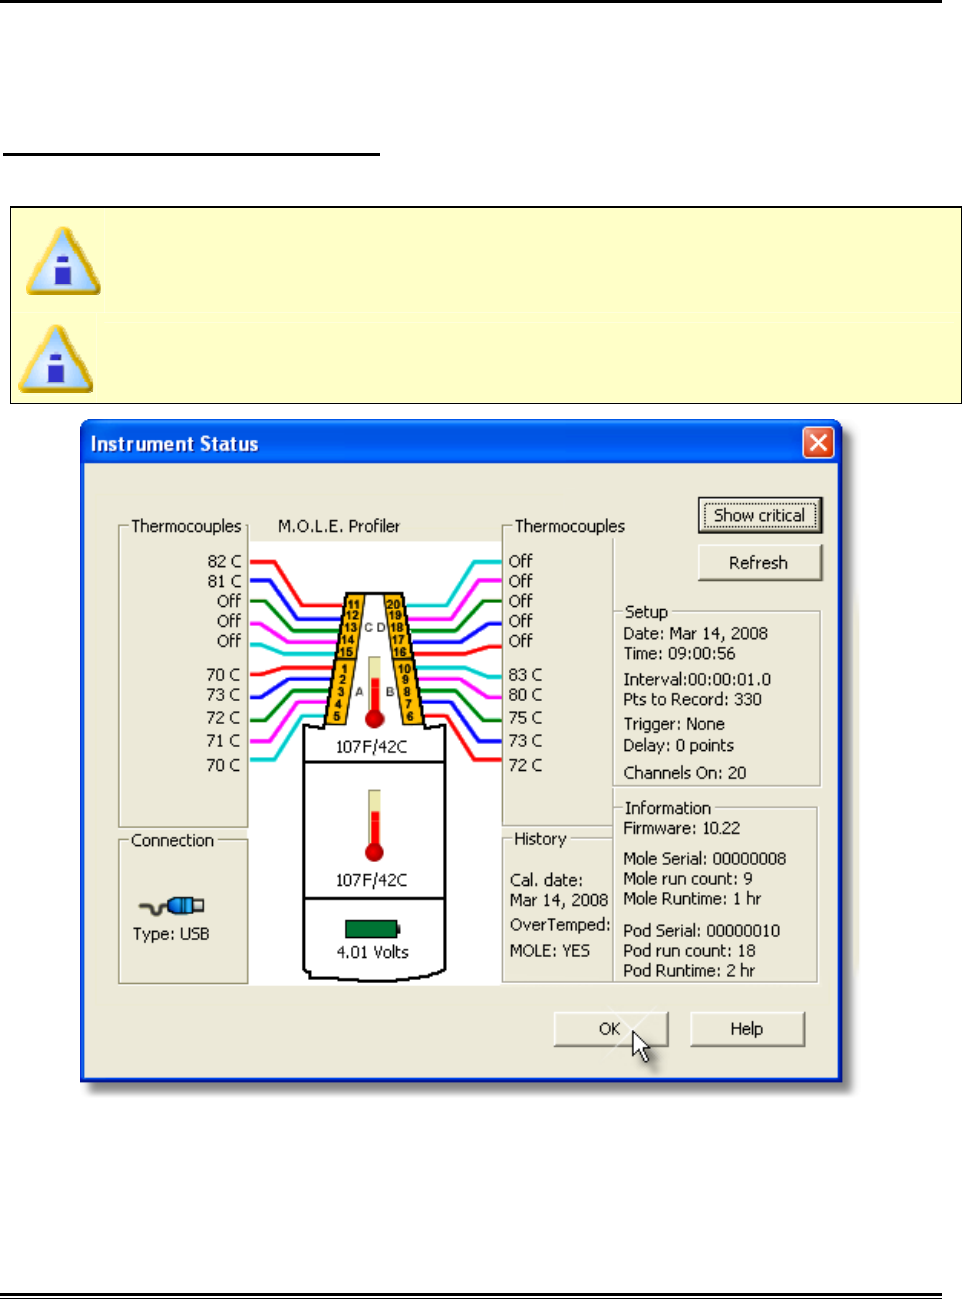Click the left 71 C reading
This screenshot has height=1299, width=962.
click(x=223, y=740)
